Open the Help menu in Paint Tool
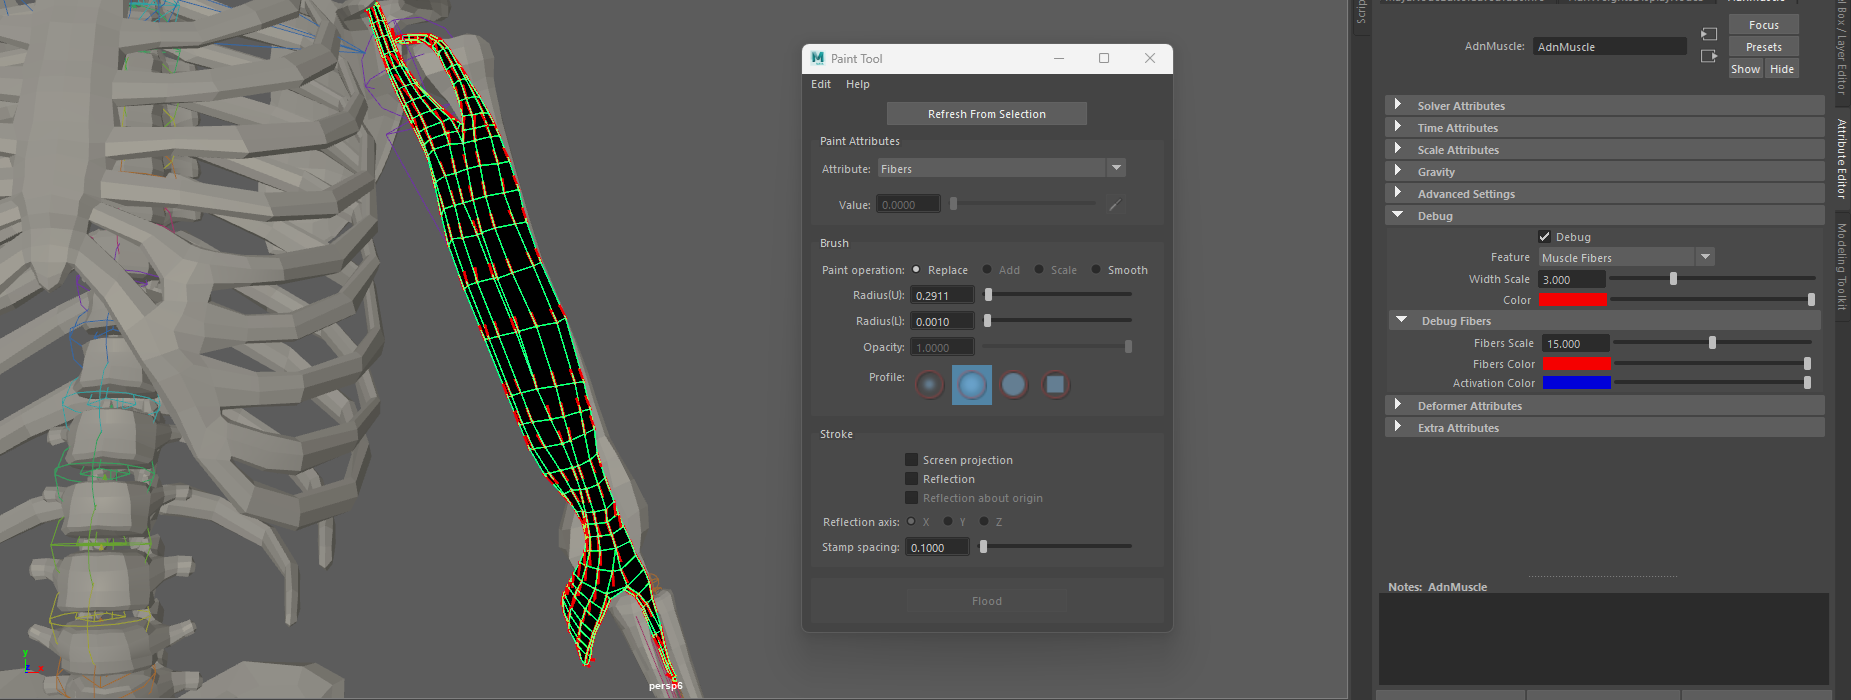Image resolution: width=1851 pixels, height=700 pixels. [x=858, y=84]
